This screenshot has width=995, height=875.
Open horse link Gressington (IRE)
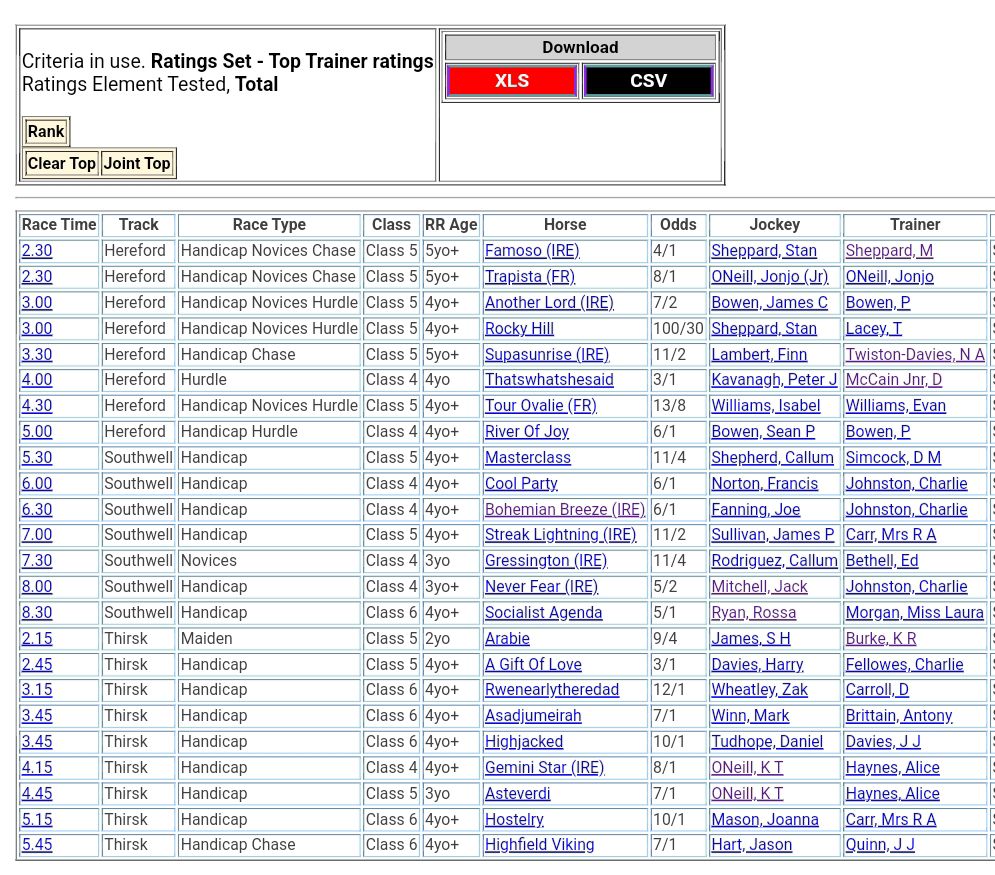(x=546, y=561)
